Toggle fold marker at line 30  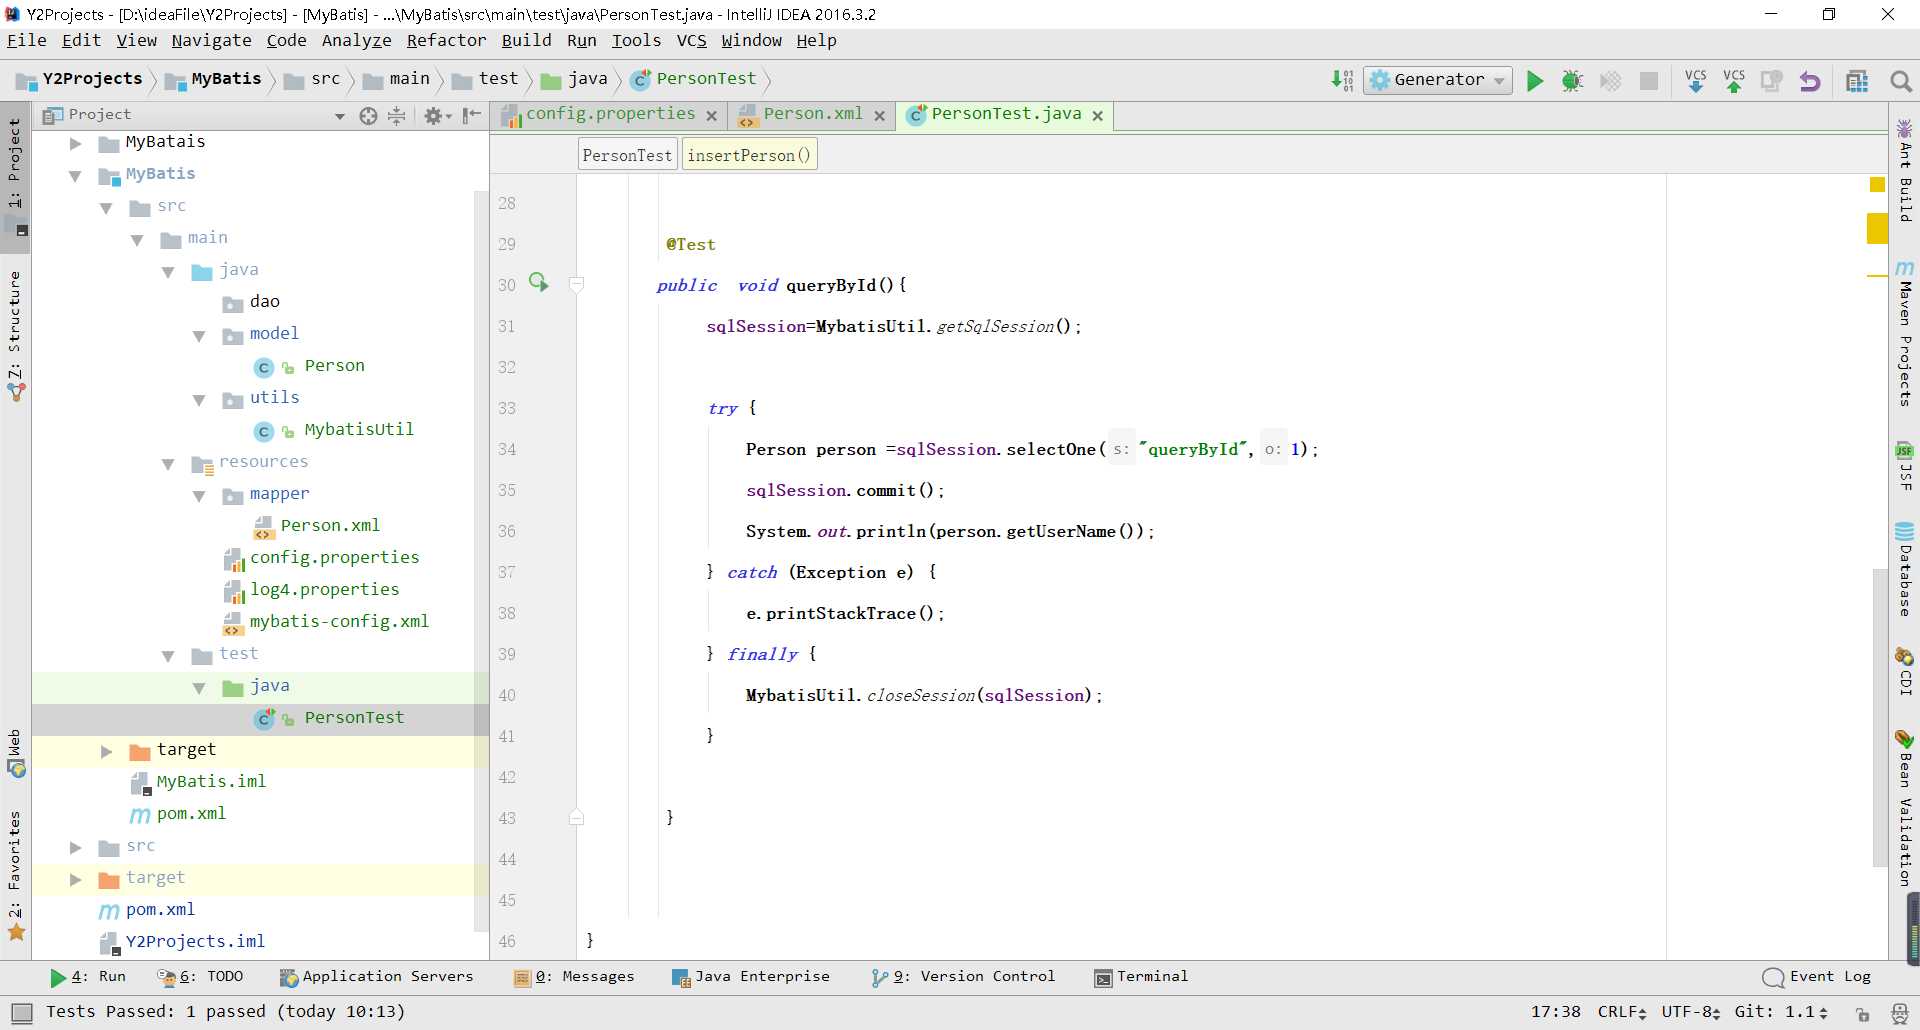576,285
